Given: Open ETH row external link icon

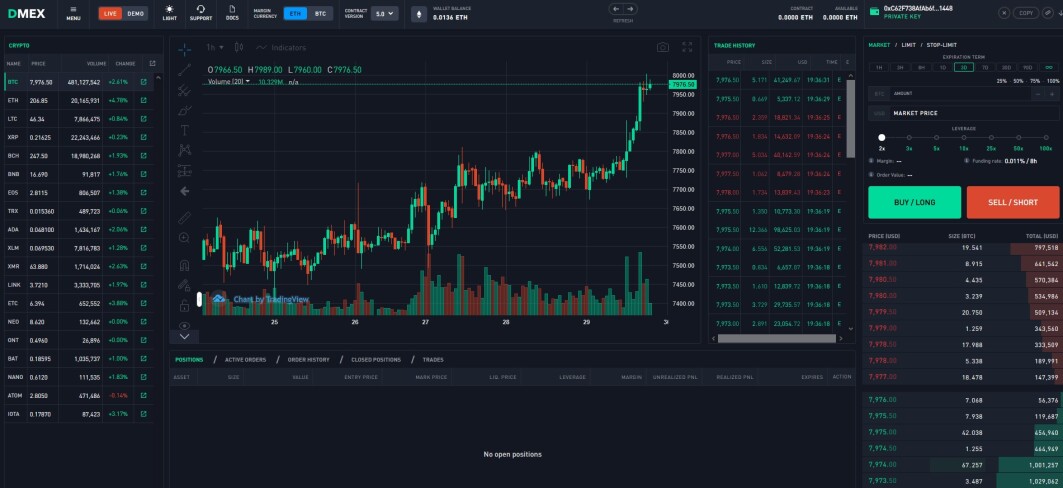Looking at the screenshot, I should [144, 100].
